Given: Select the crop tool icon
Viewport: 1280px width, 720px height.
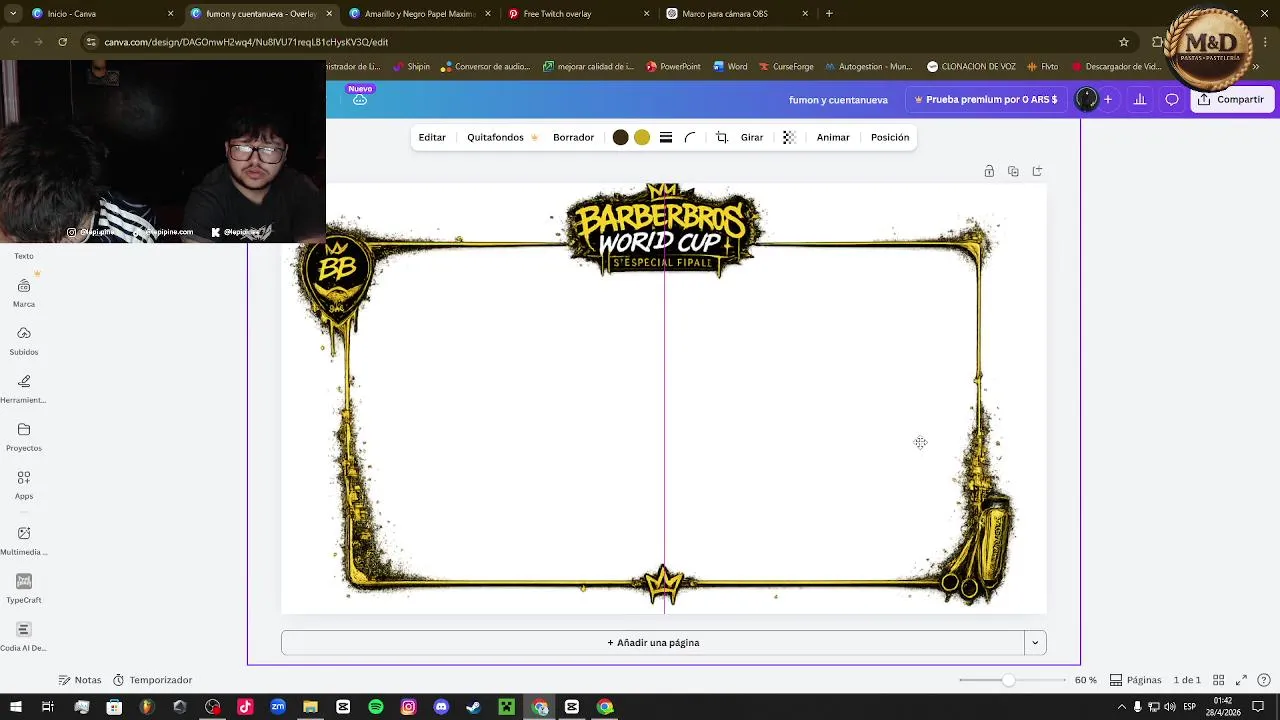Looking at the screenshot, I should [x=722, y=138].
